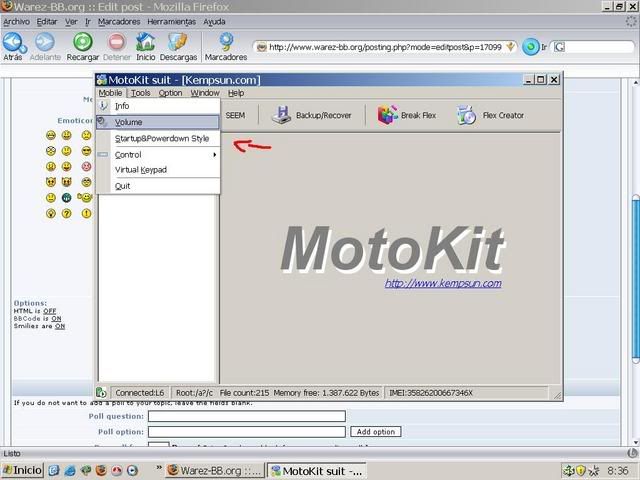Viewport: 640px width, 480px height.
Task: Click the exclamation mark emoticon in the Firefox page
Action: pyautogui.click(x=87, y=213)
